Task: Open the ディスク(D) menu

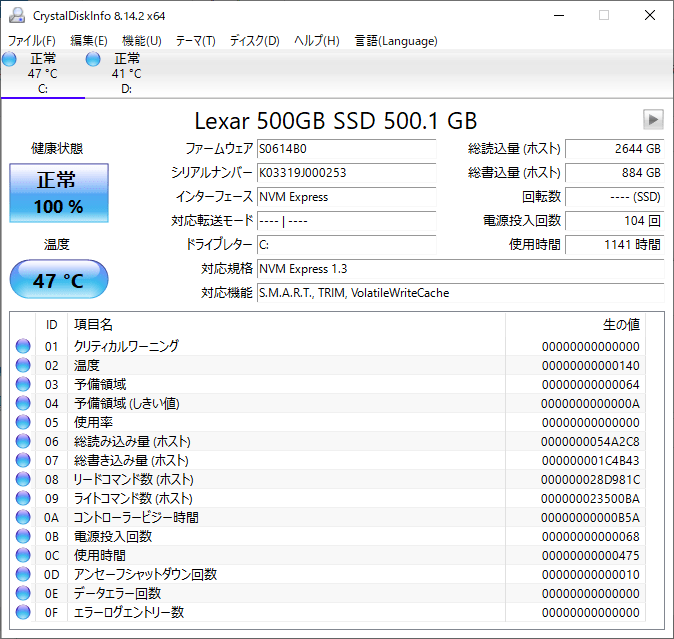Action: (x=254, y=41)
